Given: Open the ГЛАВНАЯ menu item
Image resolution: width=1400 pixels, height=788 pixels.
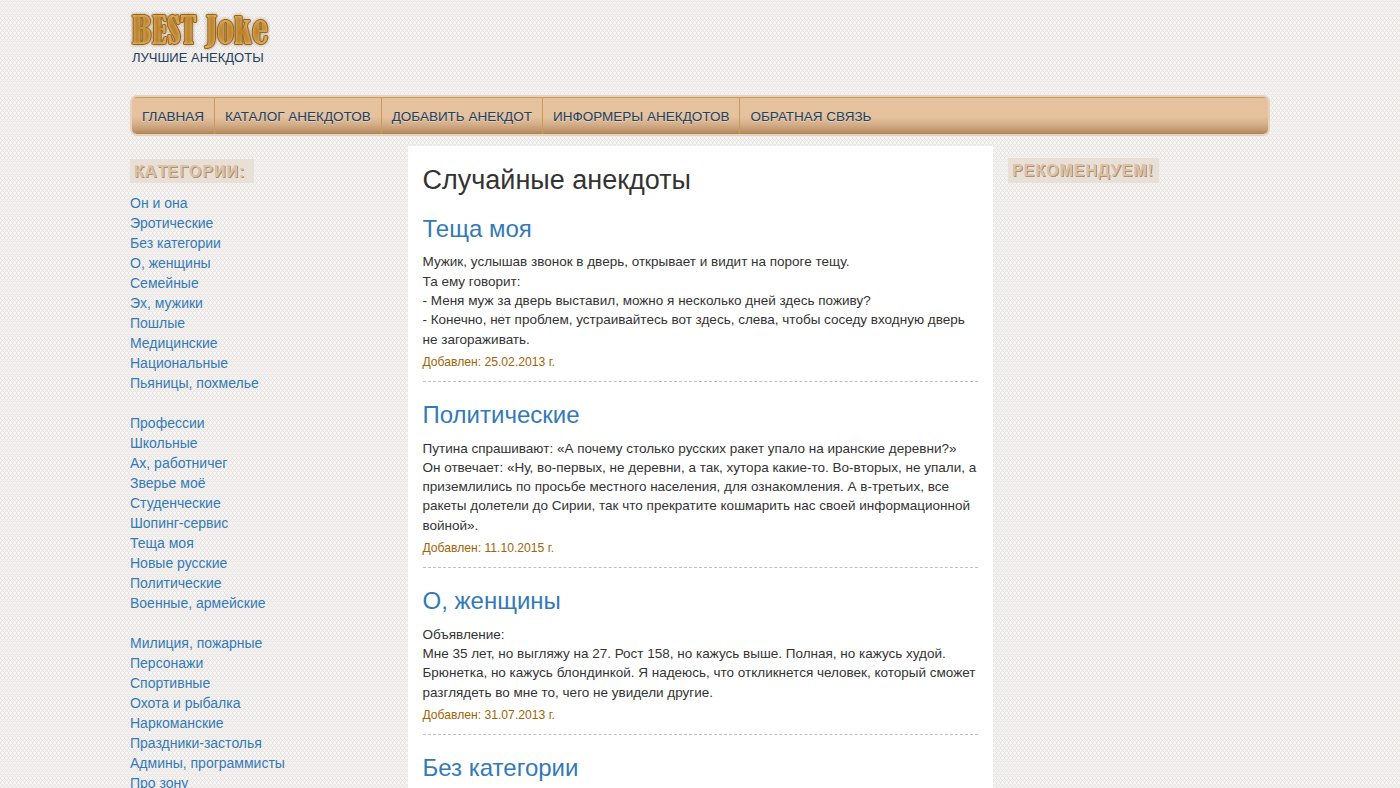Looking at the screenshot, I should coord(173,116).
